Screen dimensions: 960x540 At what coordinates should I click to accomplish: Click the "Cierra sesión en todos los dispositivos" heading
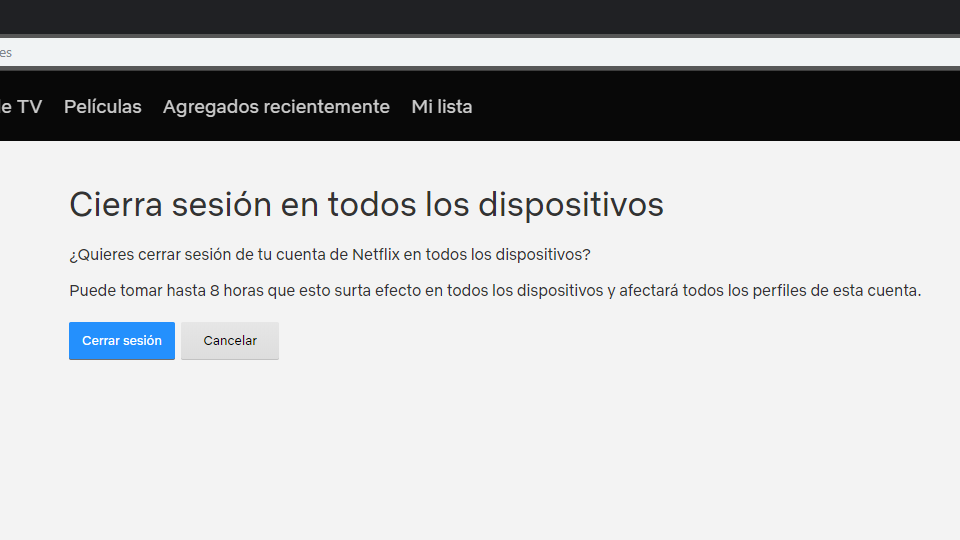(366, 205)
